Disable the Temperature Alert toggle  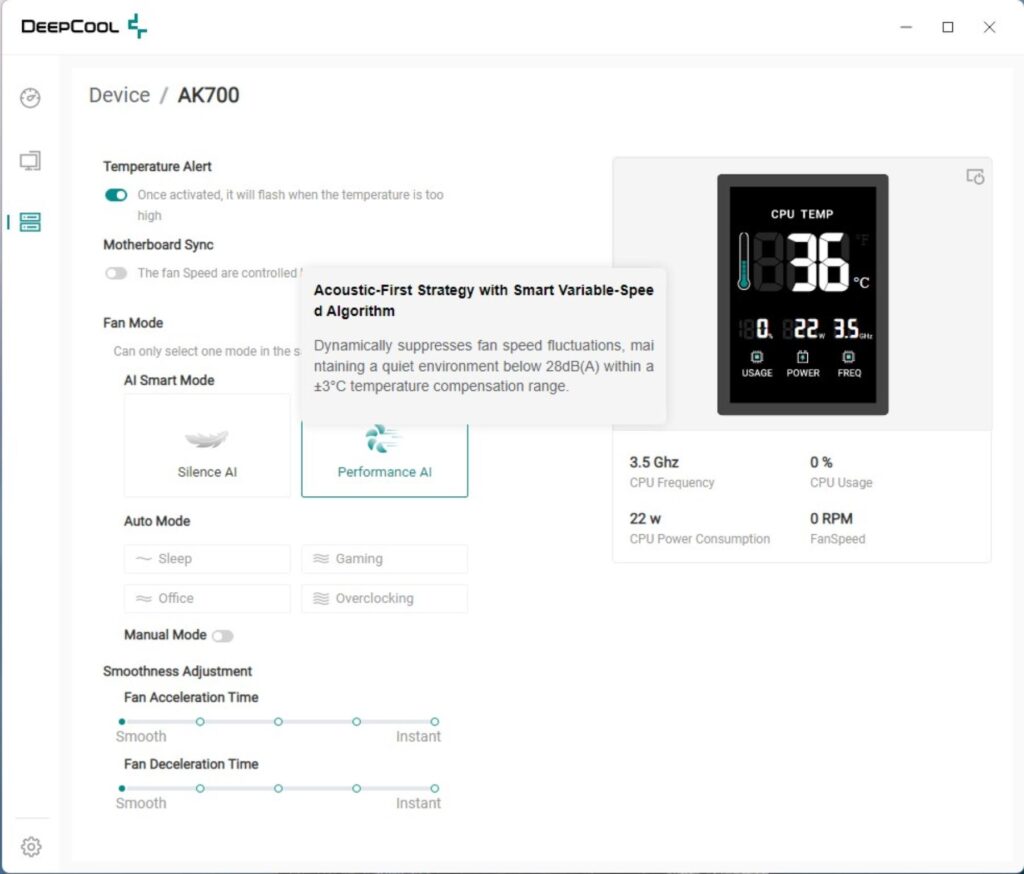(116, 195)
